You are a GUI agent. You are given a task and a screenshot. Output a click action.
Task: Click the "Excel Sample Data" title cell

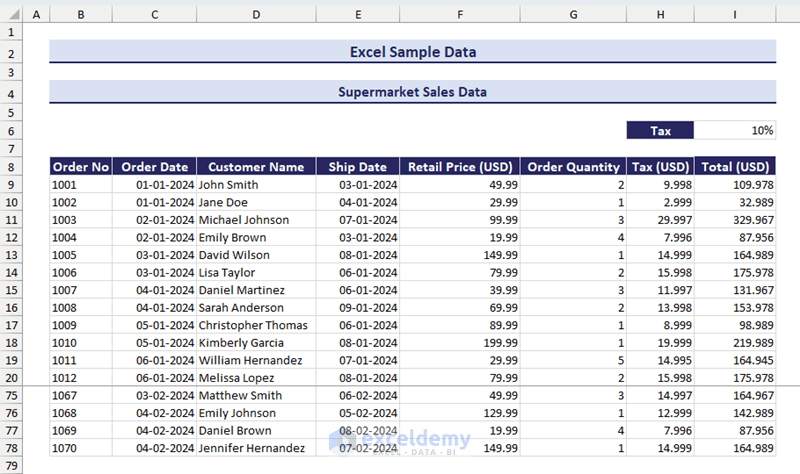point(412,52)
